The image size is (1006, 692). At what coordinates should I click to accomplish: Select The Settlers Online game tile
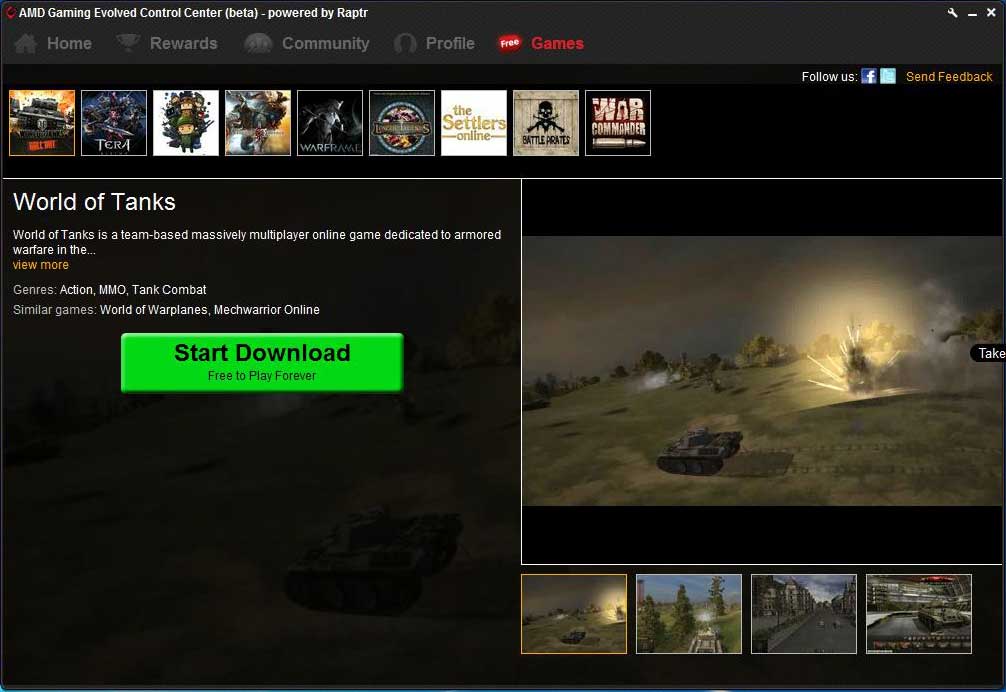coord(474,122)
